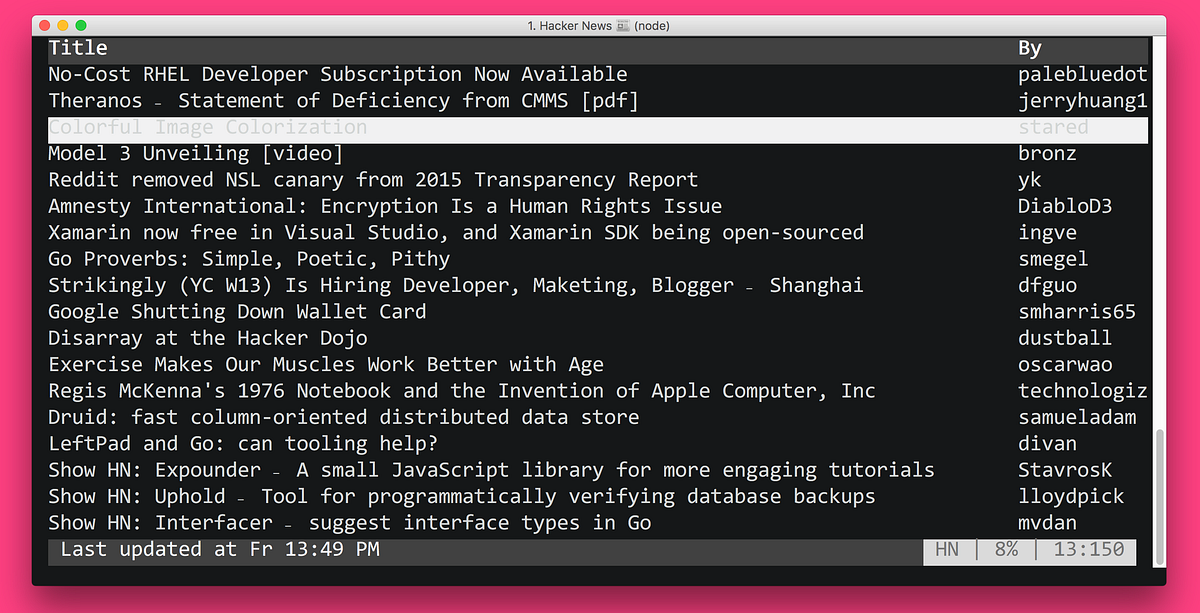Click author 'smharris65'

click(1077, 311)
